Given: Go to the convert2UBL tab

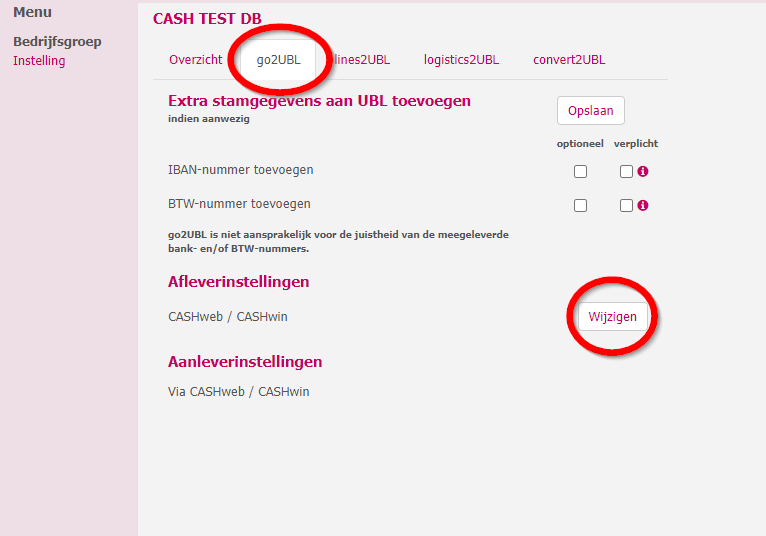Looking at the screenshot, I should 569,60.
